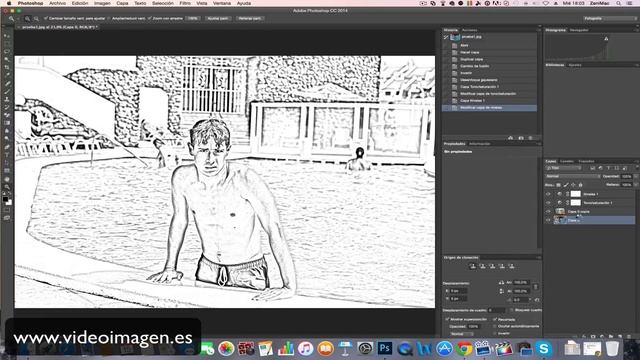The width and height of the screenshot is (640, 360).
Task: Click the 'Rellenar pant.' button
Action: [249, 18]
